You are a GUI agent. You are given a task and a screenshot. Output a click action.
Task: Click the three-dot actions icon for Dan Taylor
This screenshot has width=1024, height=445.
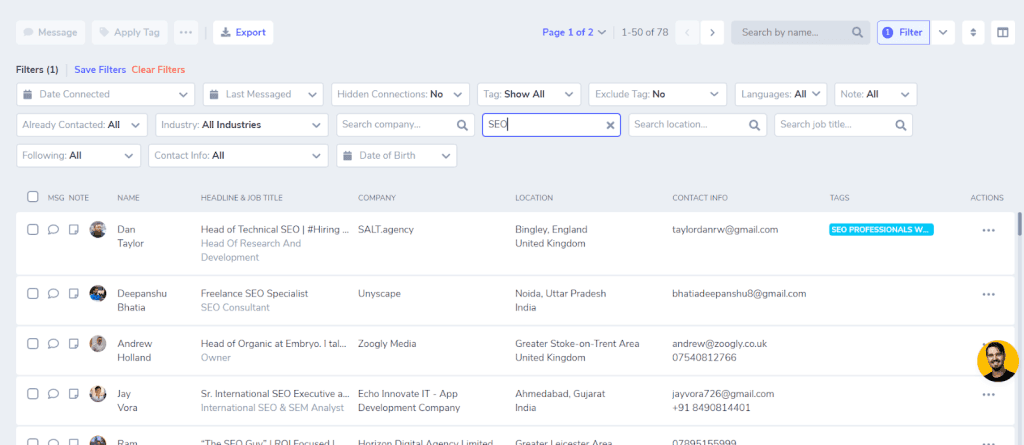coord(988,230)
